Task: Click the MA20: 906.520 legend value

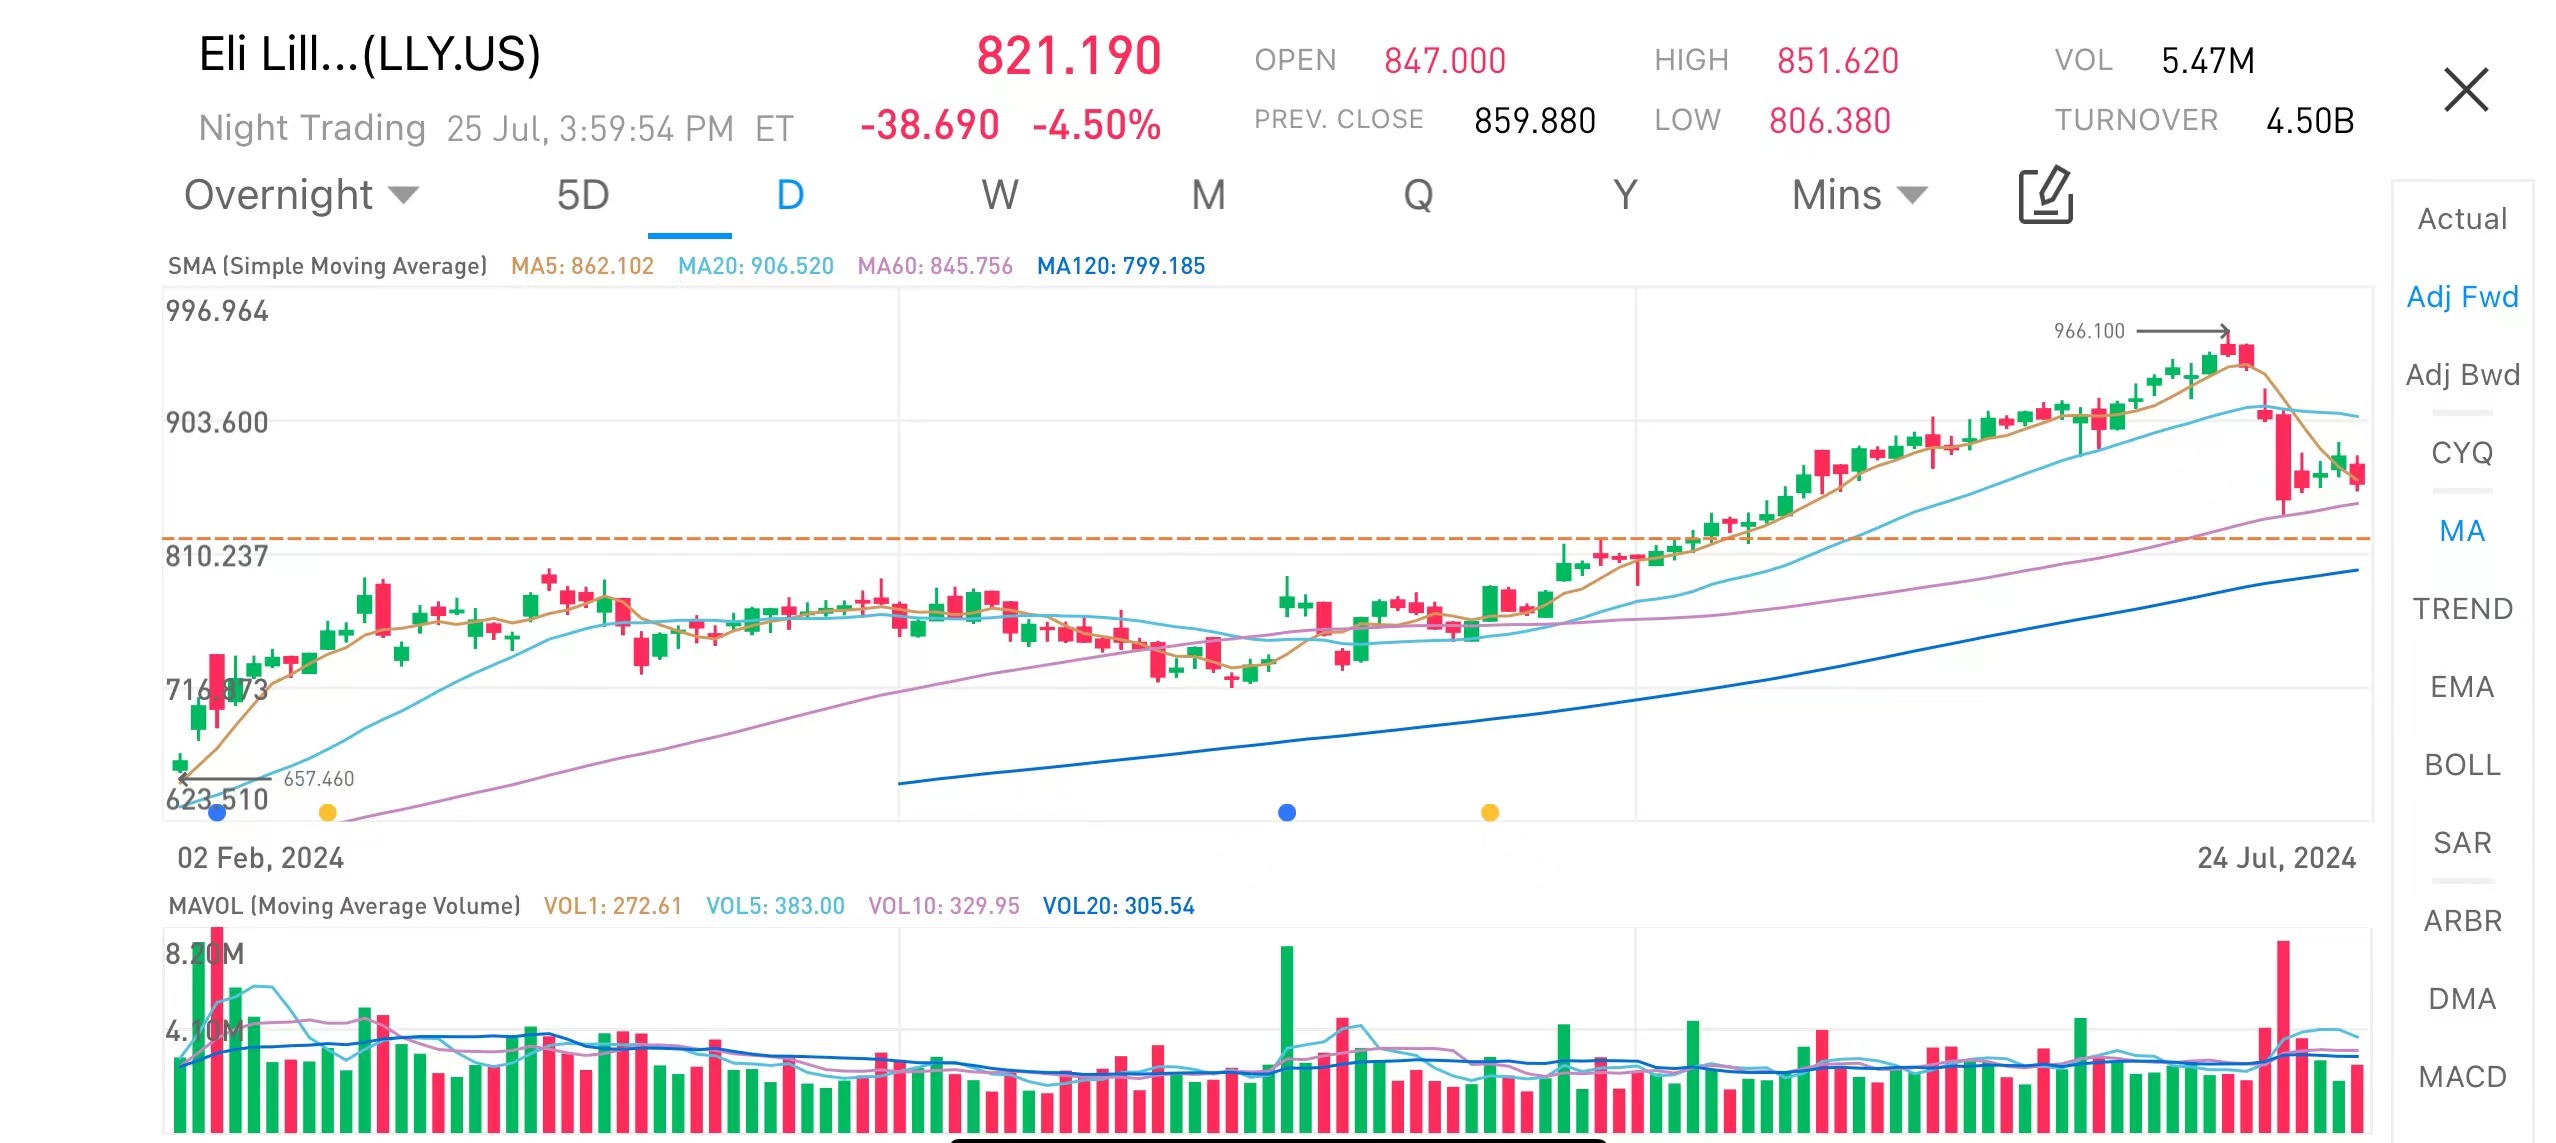Action: [x=756, y=266]
